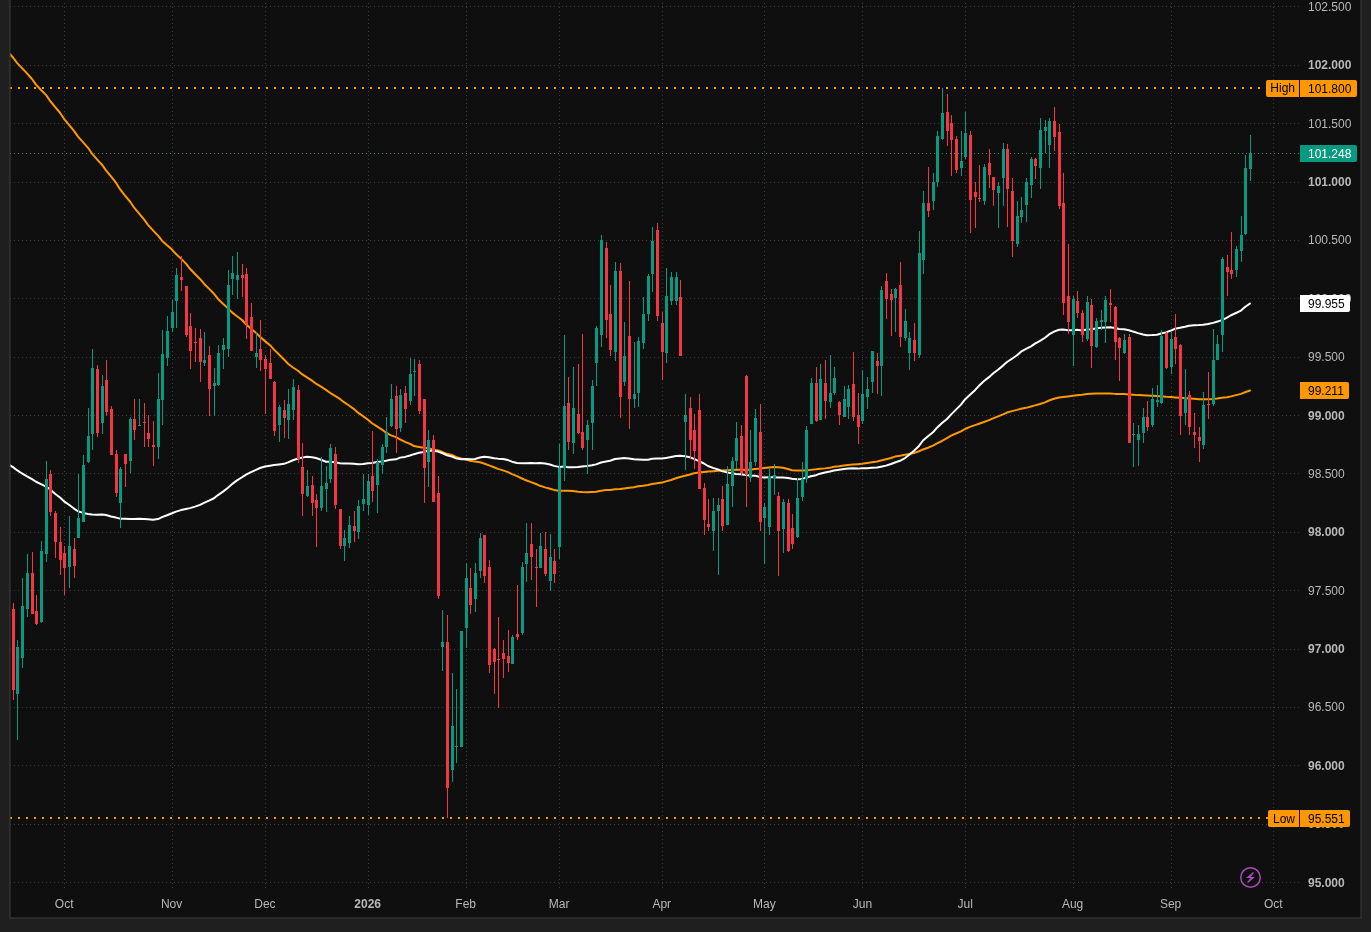Click the Oct date label following Sep
The width and height of the screenshot is (1371, 932).
tap(1273, 904)
